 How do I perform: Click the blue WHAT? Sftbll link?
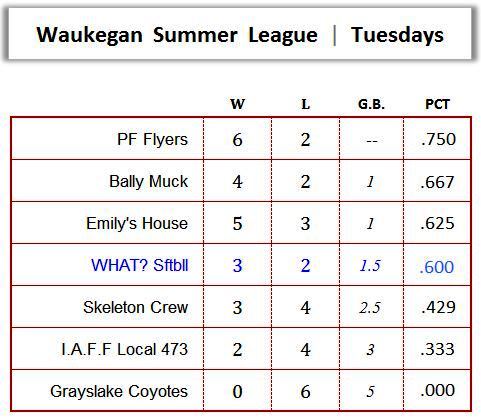pyautogui.click(x=140, y=265)
